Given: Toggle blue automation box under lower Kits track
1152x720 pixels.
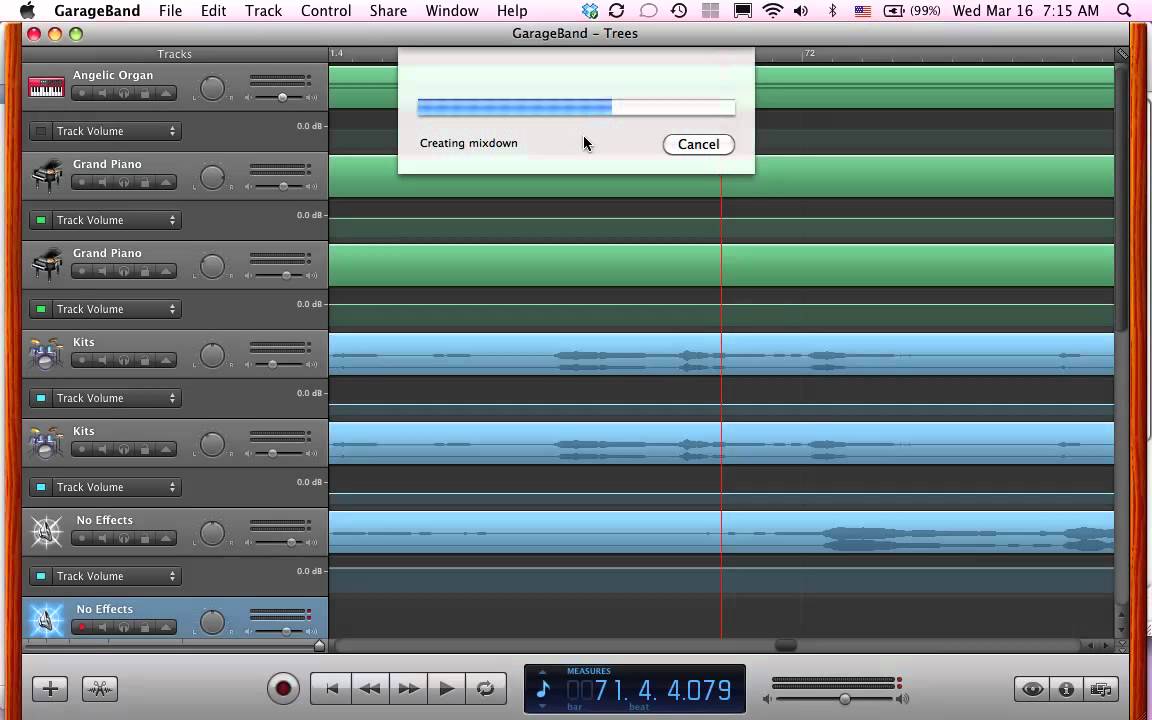Looking at the screenshot, I should [x=41, y=487].
